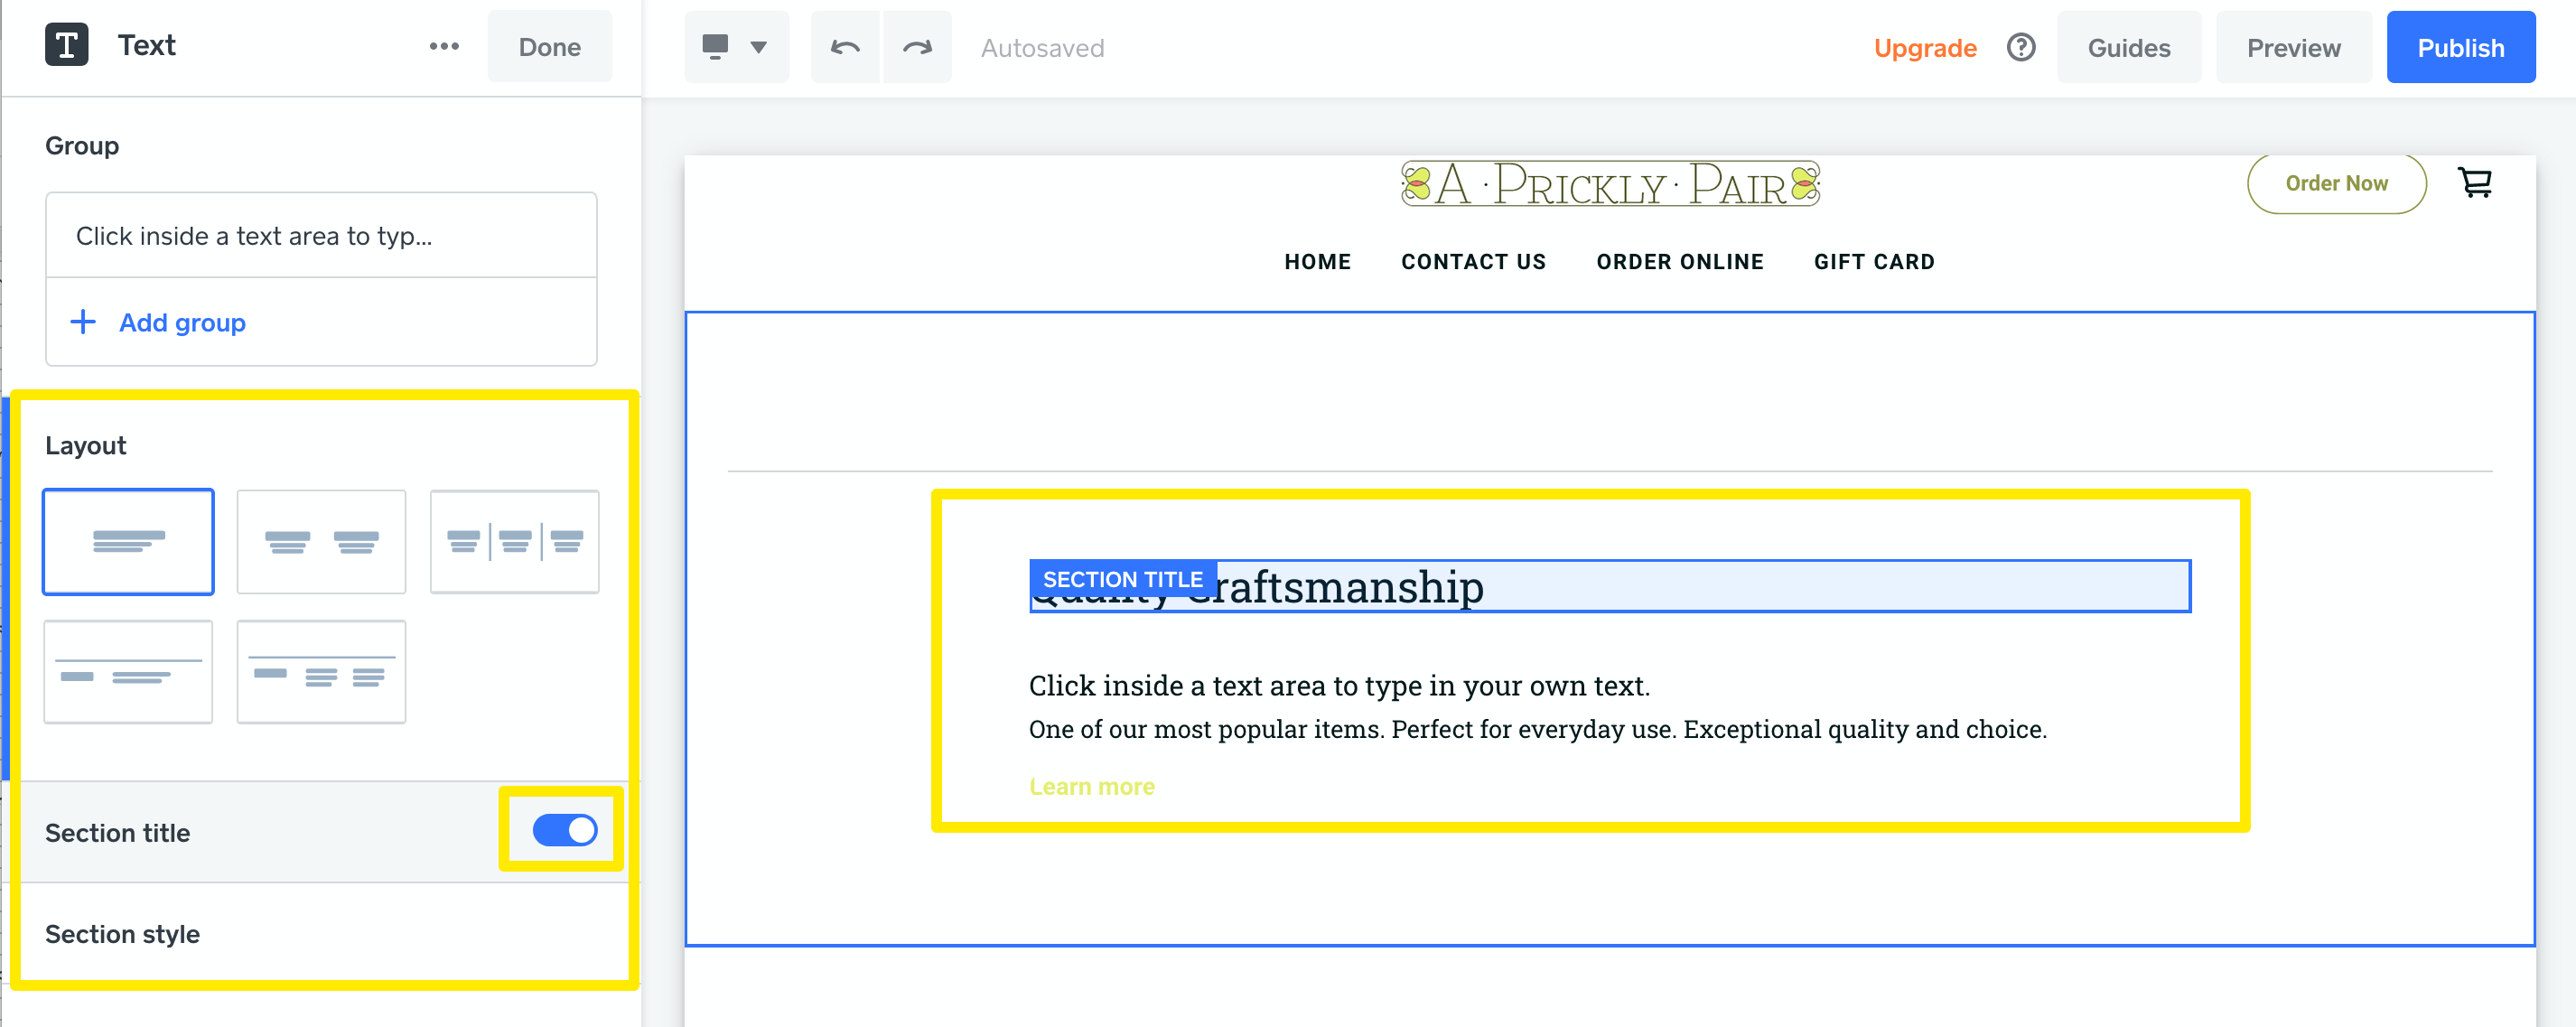2576x1027 pixels.
Task: Enable the Section title toggle
Action: coord(564,829)
